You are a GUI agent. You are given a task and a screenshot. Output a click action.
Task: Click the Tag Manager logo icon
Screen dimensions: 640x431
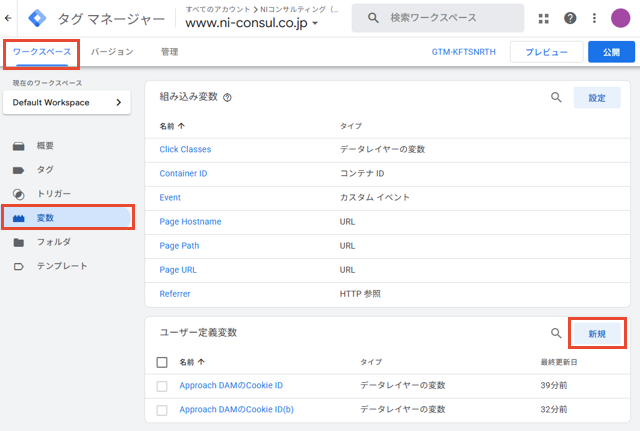(37, 18)
